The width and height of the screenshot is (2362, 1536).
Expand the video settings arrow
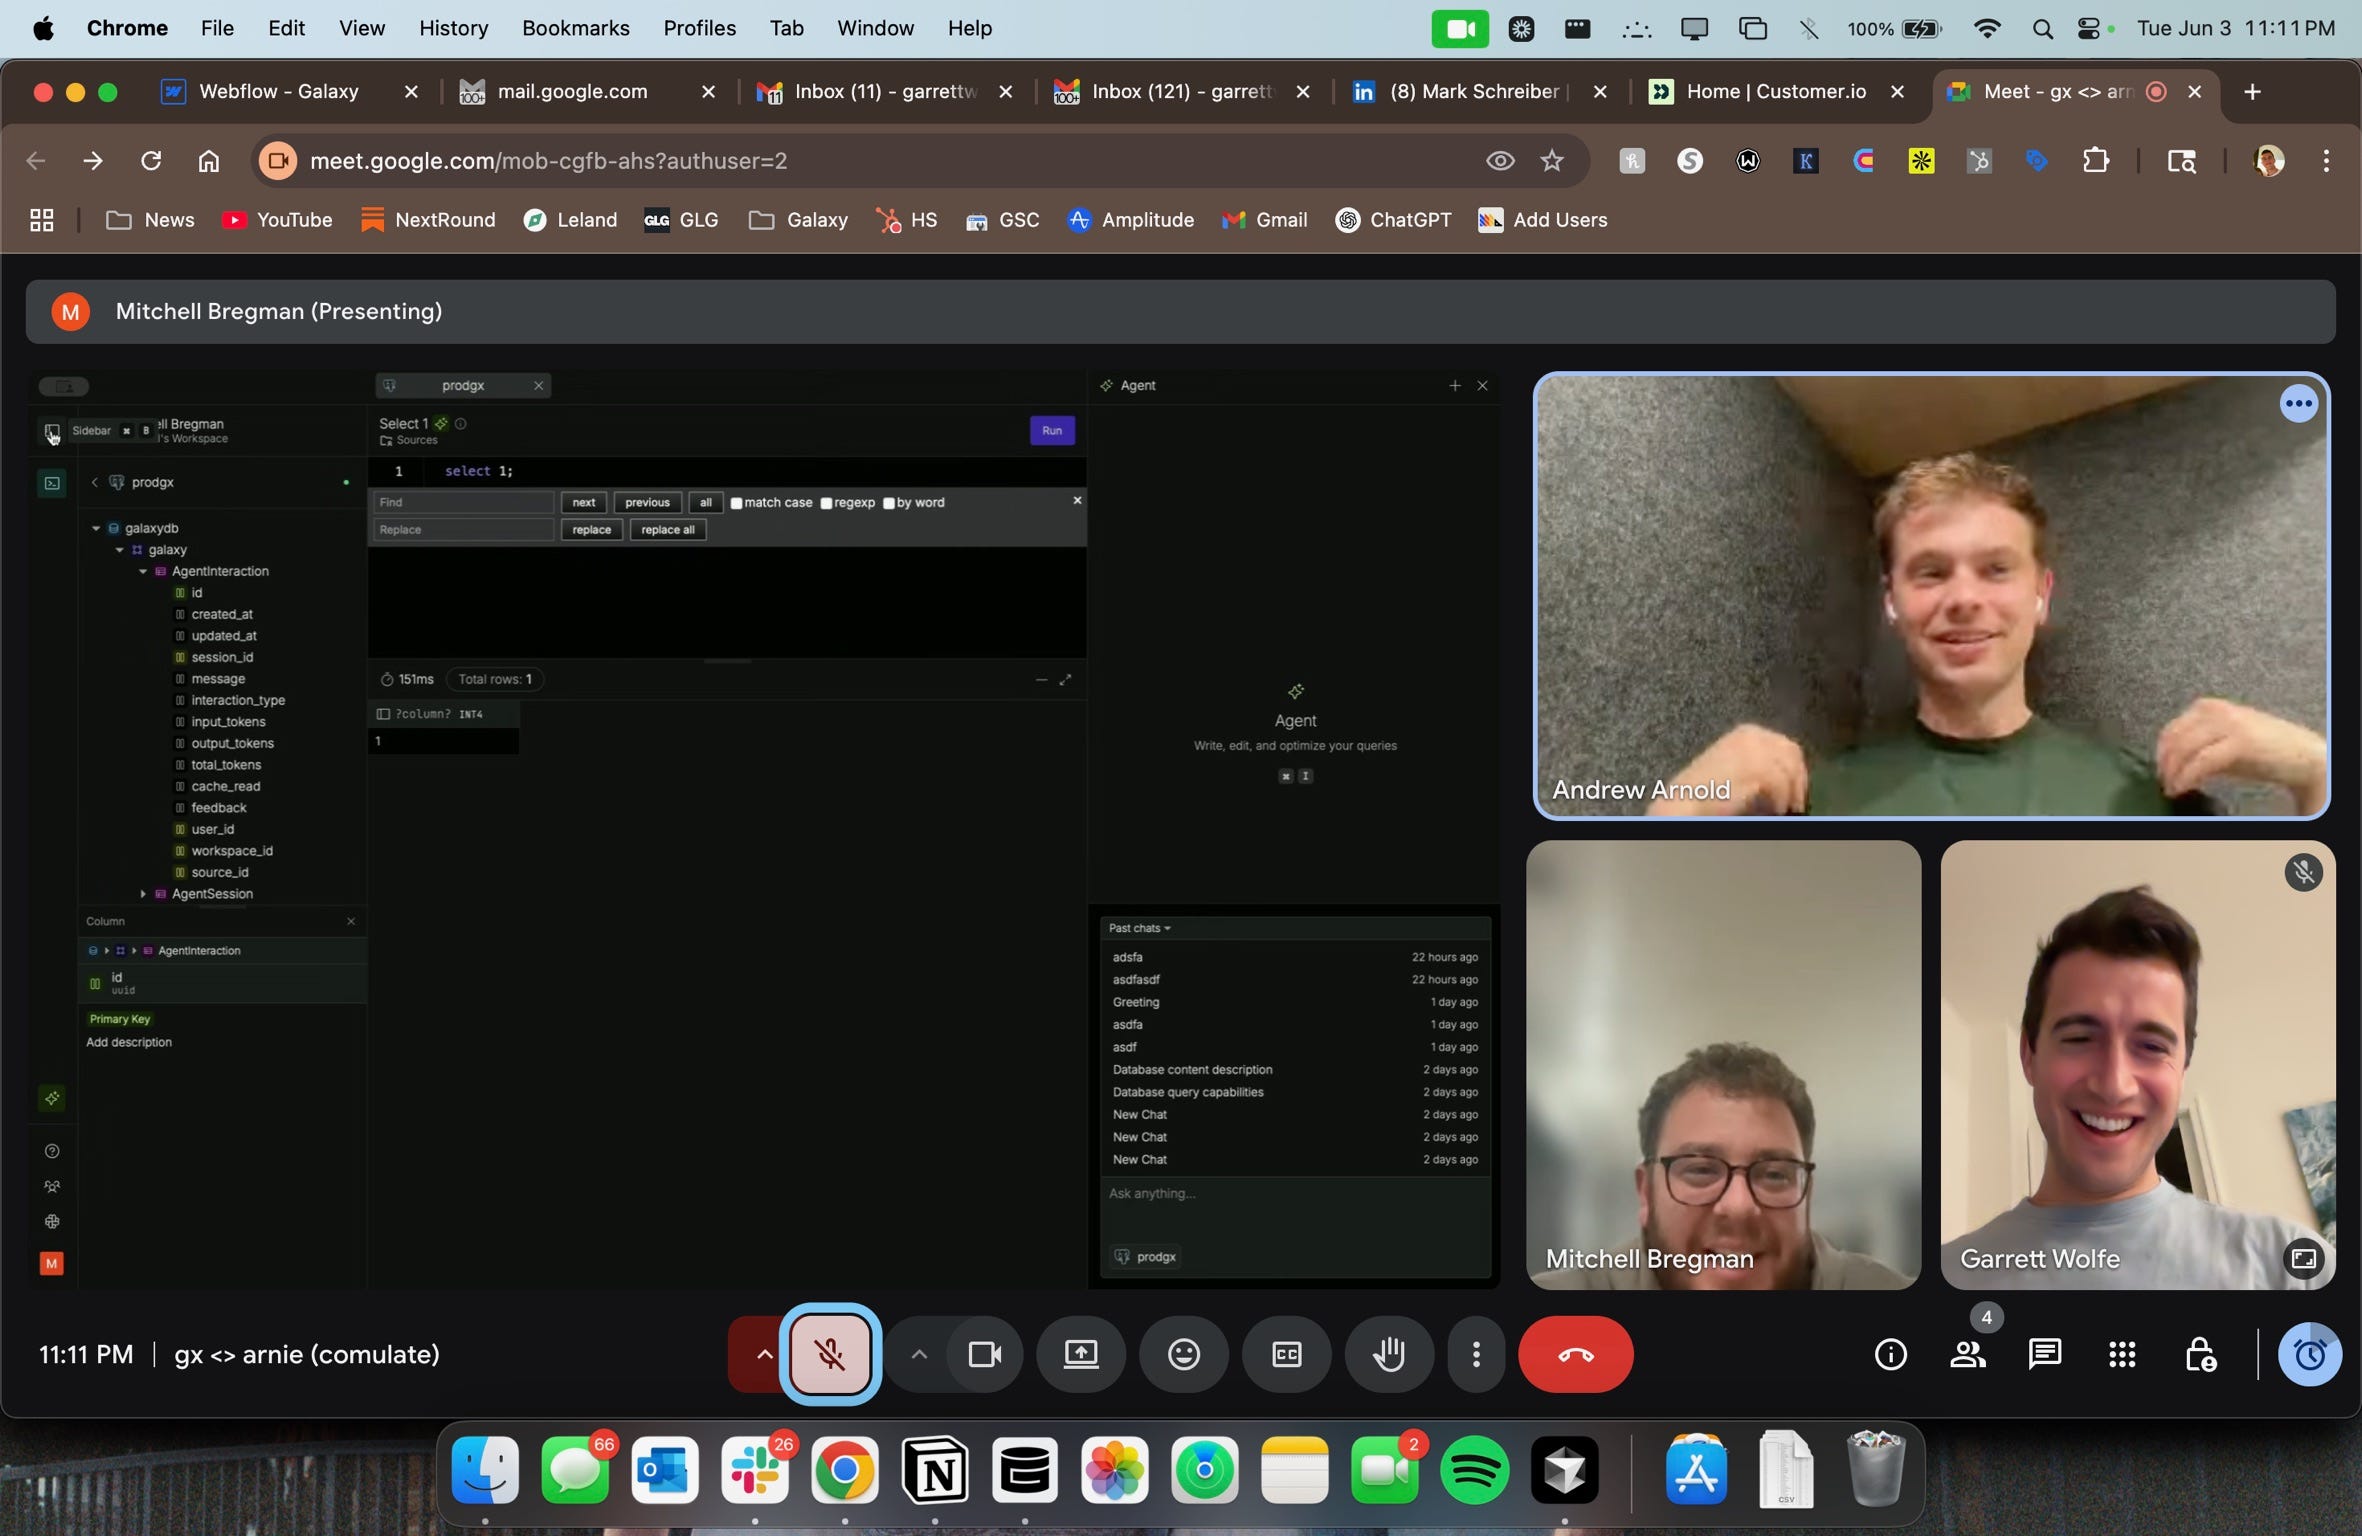click(918, 1354)
